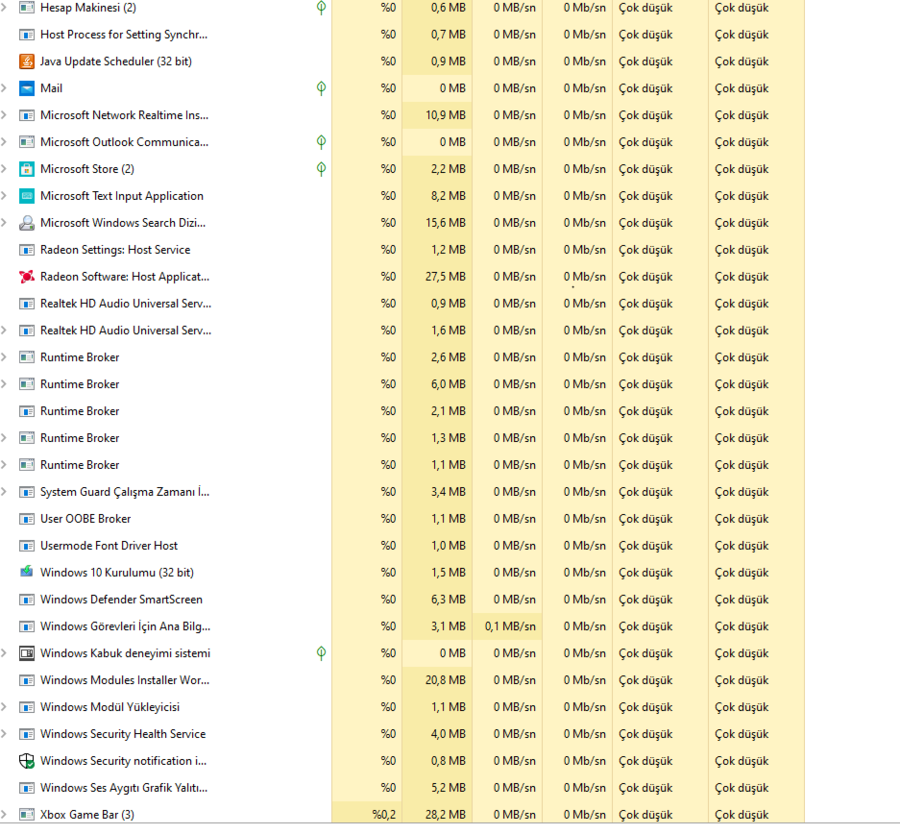Click the "27,5 MB" memory value
900x834 pixels.
pyautogui.click(x=445, y=277)
